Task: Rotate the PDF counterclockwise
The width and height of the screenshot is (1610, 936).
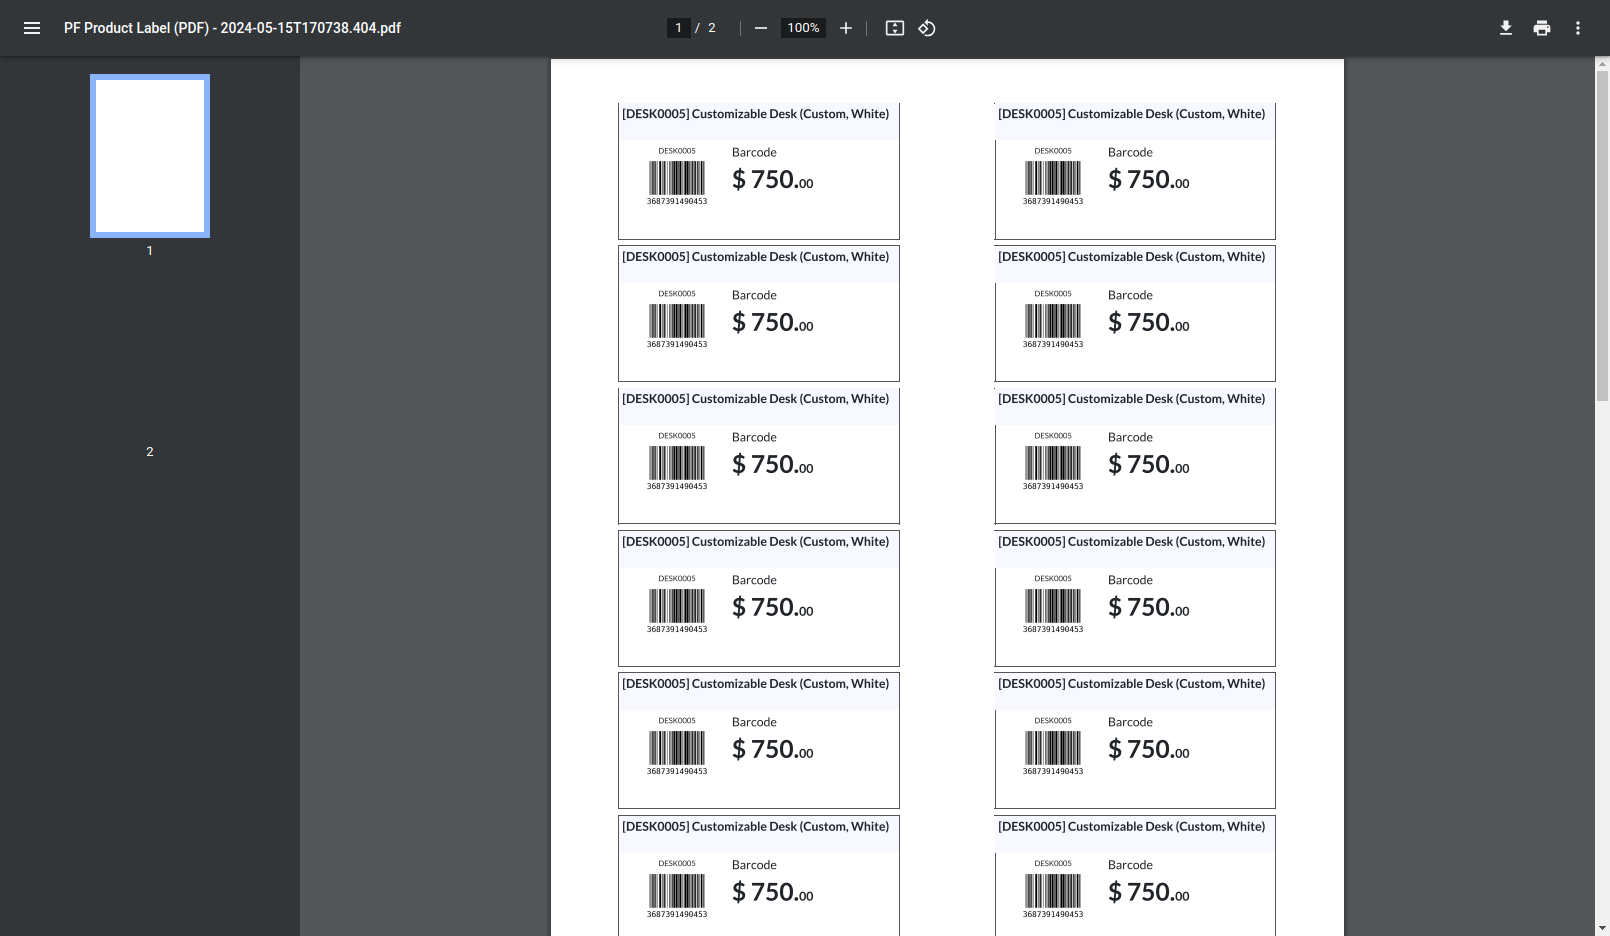Action: coord(926,28)
